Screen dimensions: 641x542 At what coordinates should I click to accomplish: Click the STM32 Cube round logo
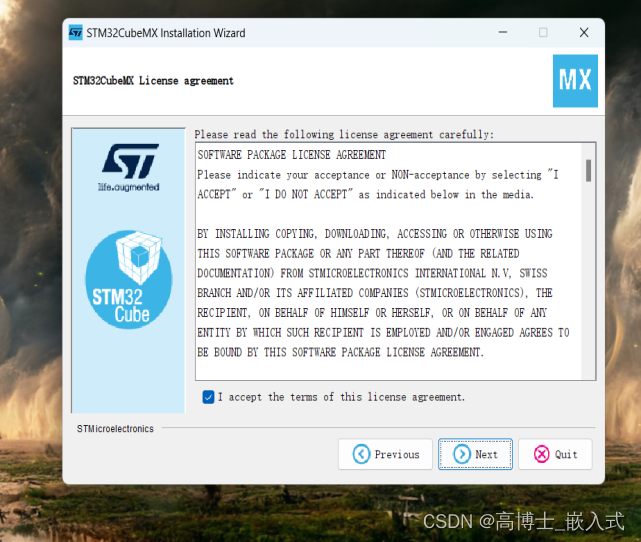tap(129, 280)
